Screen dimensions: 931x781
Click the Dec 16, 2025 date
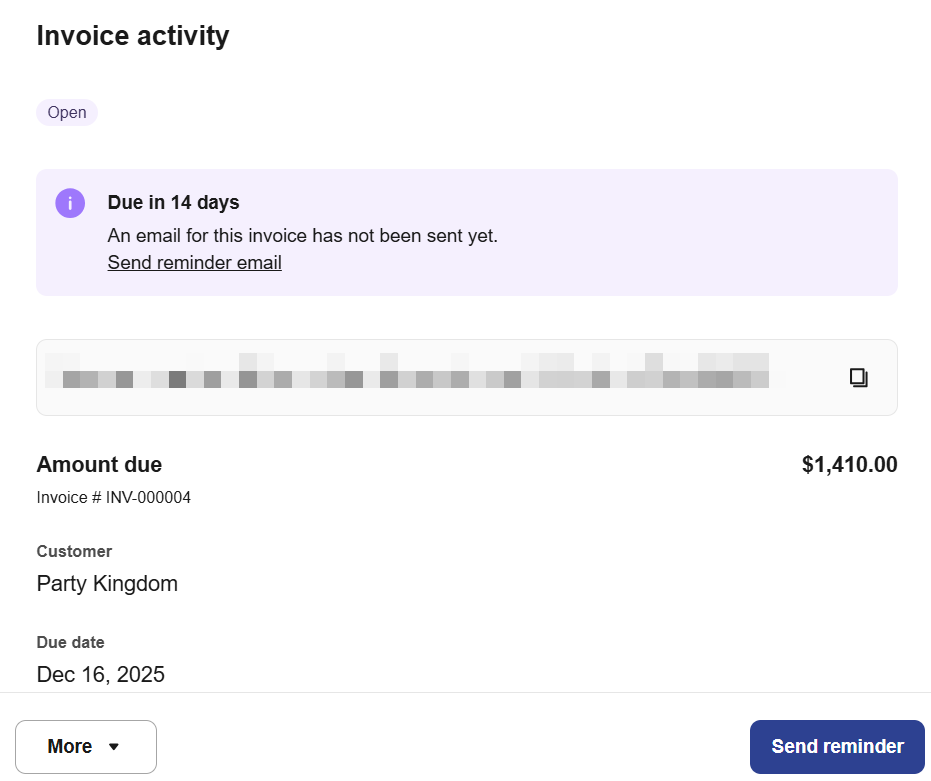(x=100, y=674)
